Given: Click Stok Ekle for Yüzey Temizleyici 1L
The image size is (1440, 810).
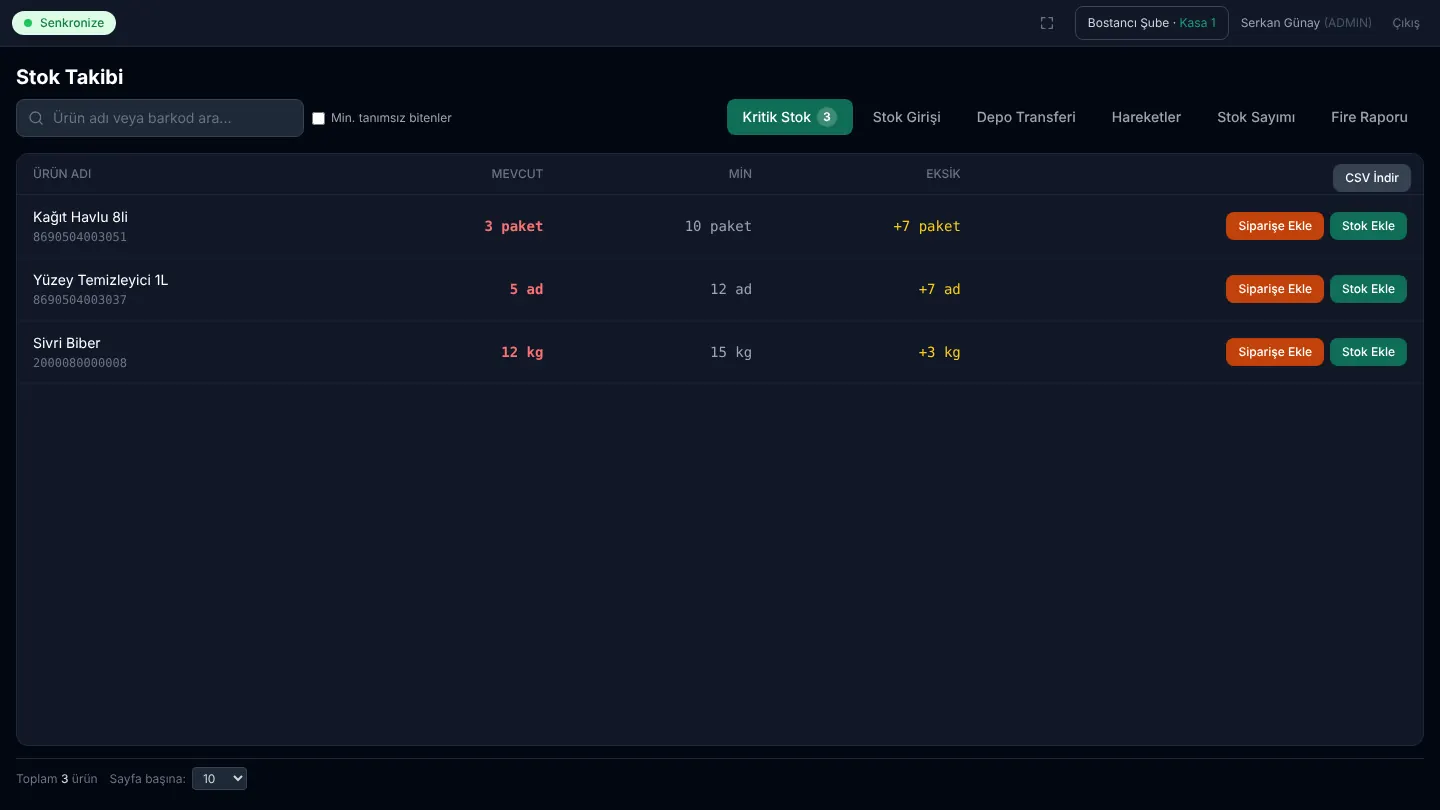Looking at the screenshot, I should coord(1368,289).
